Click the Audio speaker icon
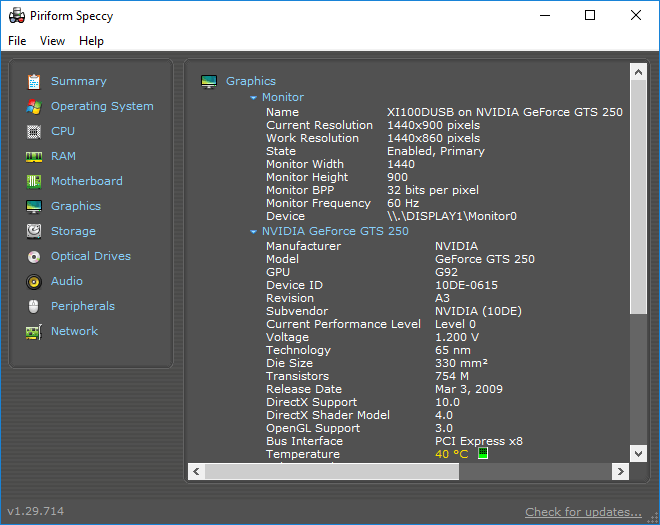The width and height of the screenshot is (660, 525). pyautogui.click(x=34, y=282)
